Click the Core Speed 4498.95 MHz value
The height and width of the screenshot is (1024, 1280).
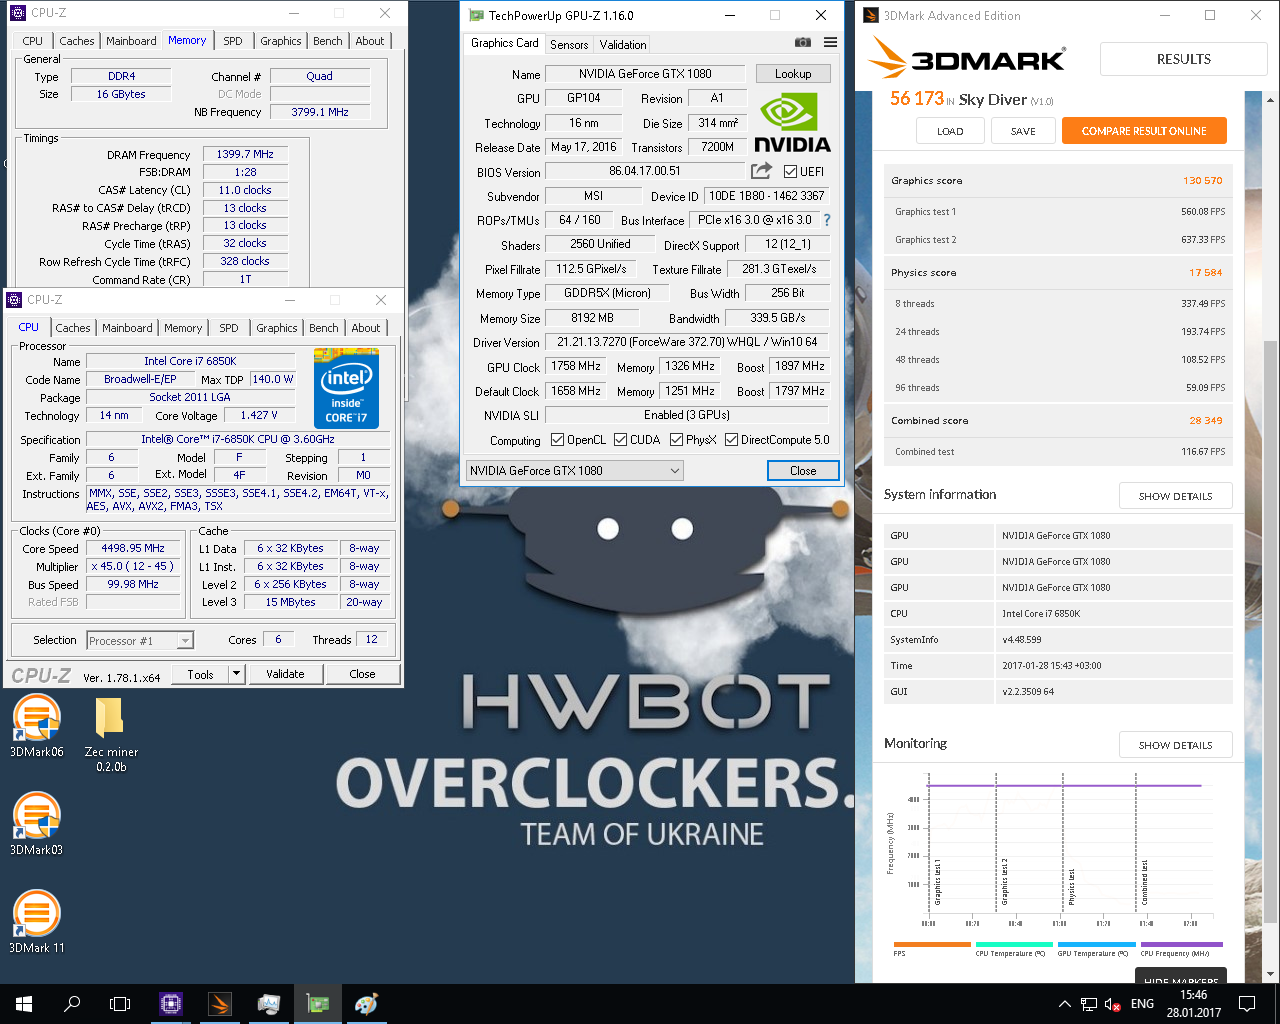[133, 548]
